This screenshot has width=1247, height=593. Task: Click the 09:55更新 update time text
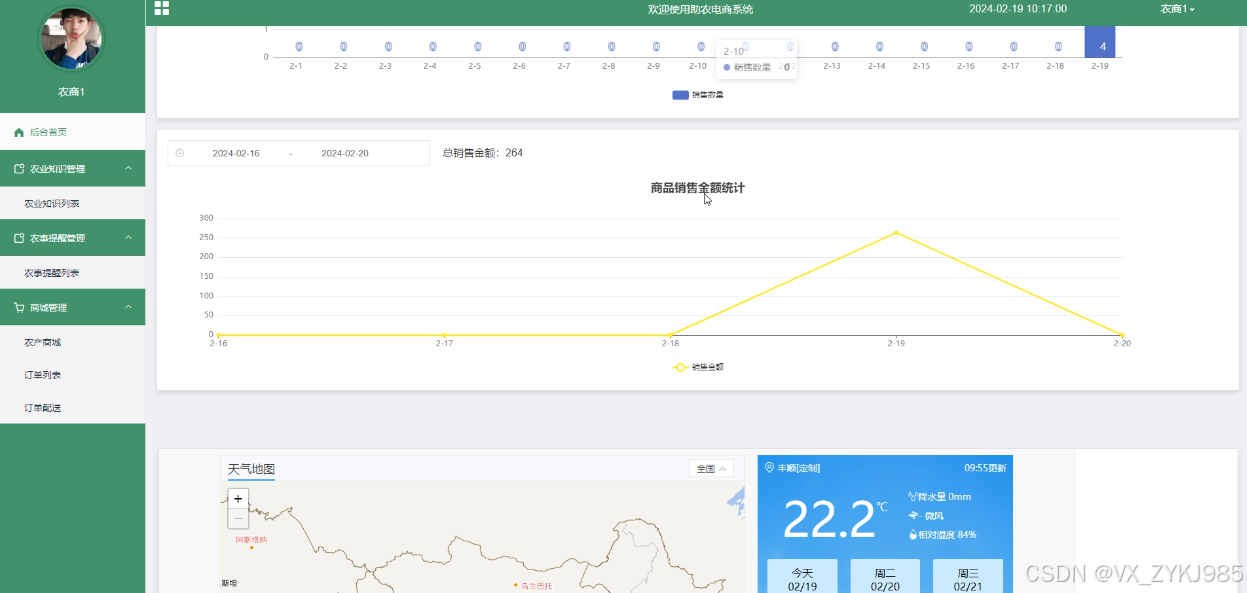click(x=985, y=467)
